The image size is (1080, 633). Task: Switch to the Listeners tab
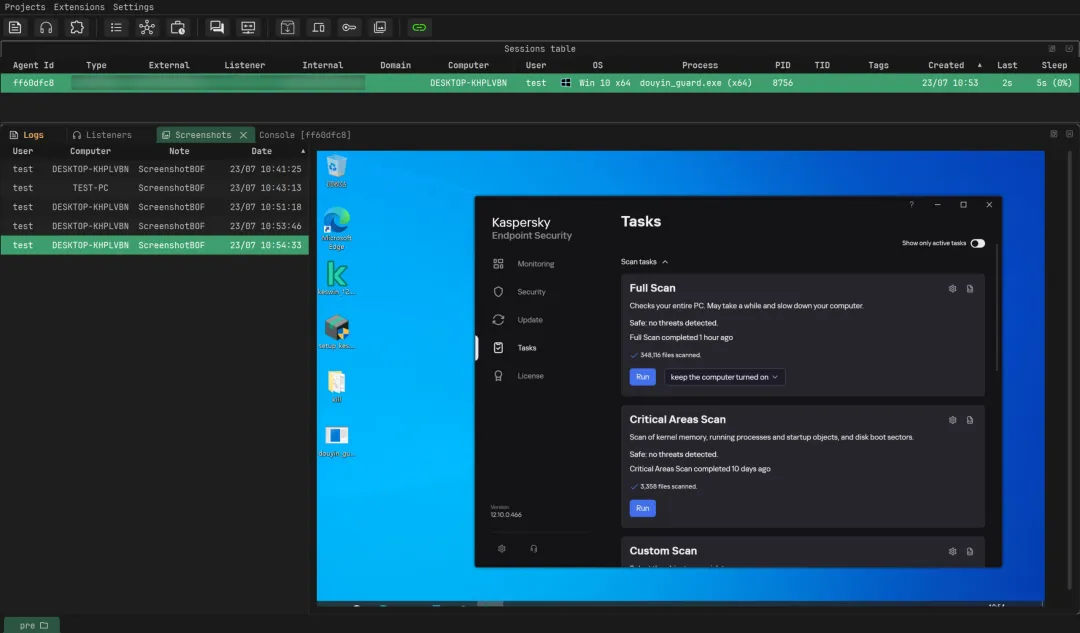102,135
